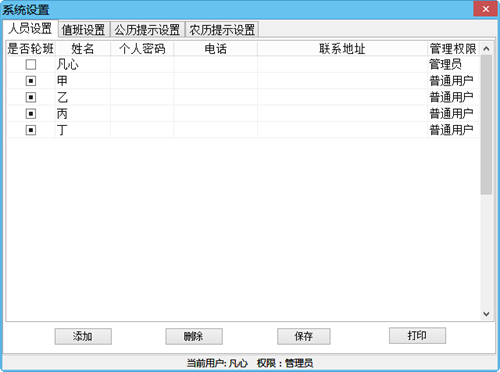This screenshot has width=500, height=372.
Task: Click the 个人密码 column header
Action: pos(142,49)
